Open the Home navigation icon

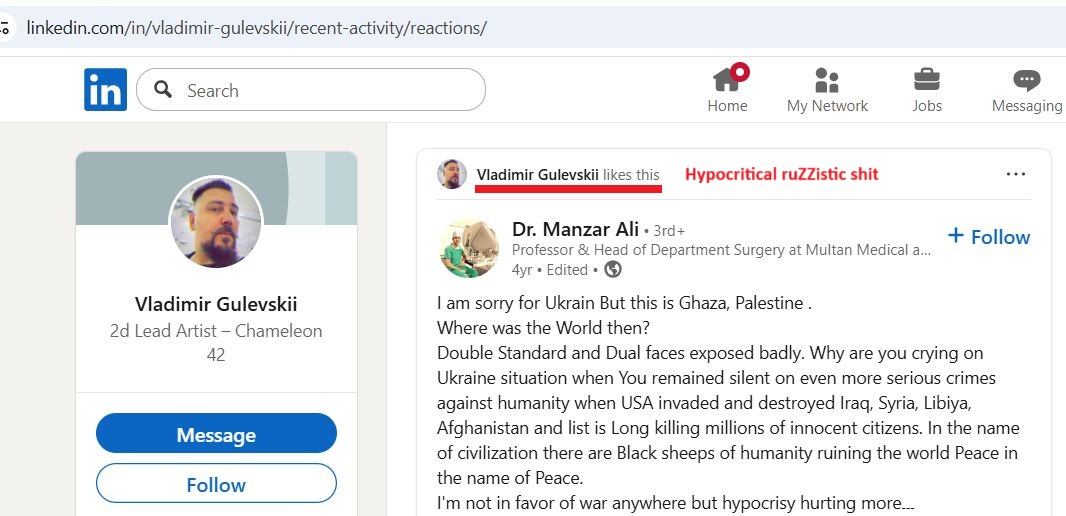point(727,81)
